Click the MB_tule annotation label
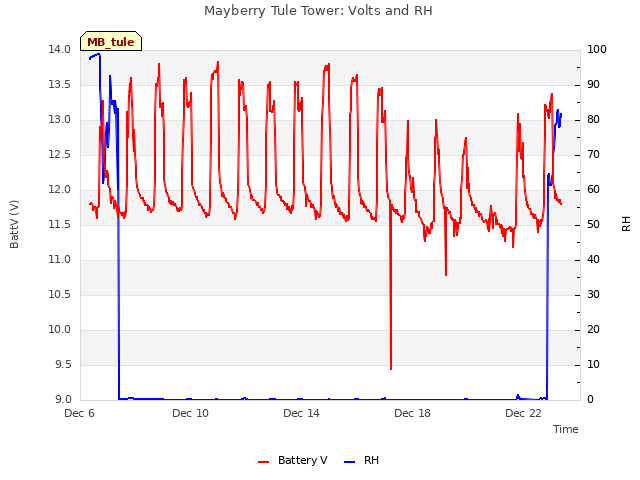This screenshot has width=640, height=480. [111, 42]
